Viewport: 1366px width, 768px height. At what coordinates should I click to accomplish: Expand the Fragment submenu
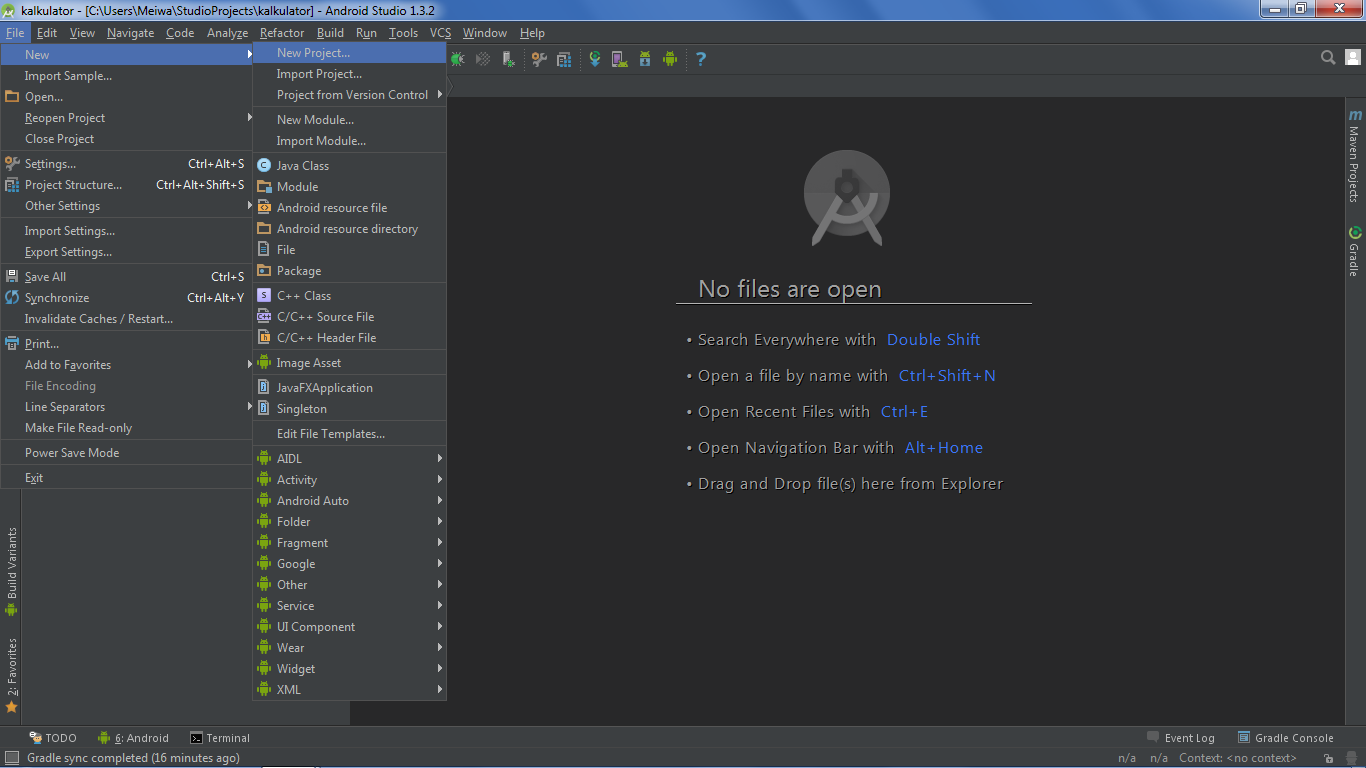pos(349,543)
